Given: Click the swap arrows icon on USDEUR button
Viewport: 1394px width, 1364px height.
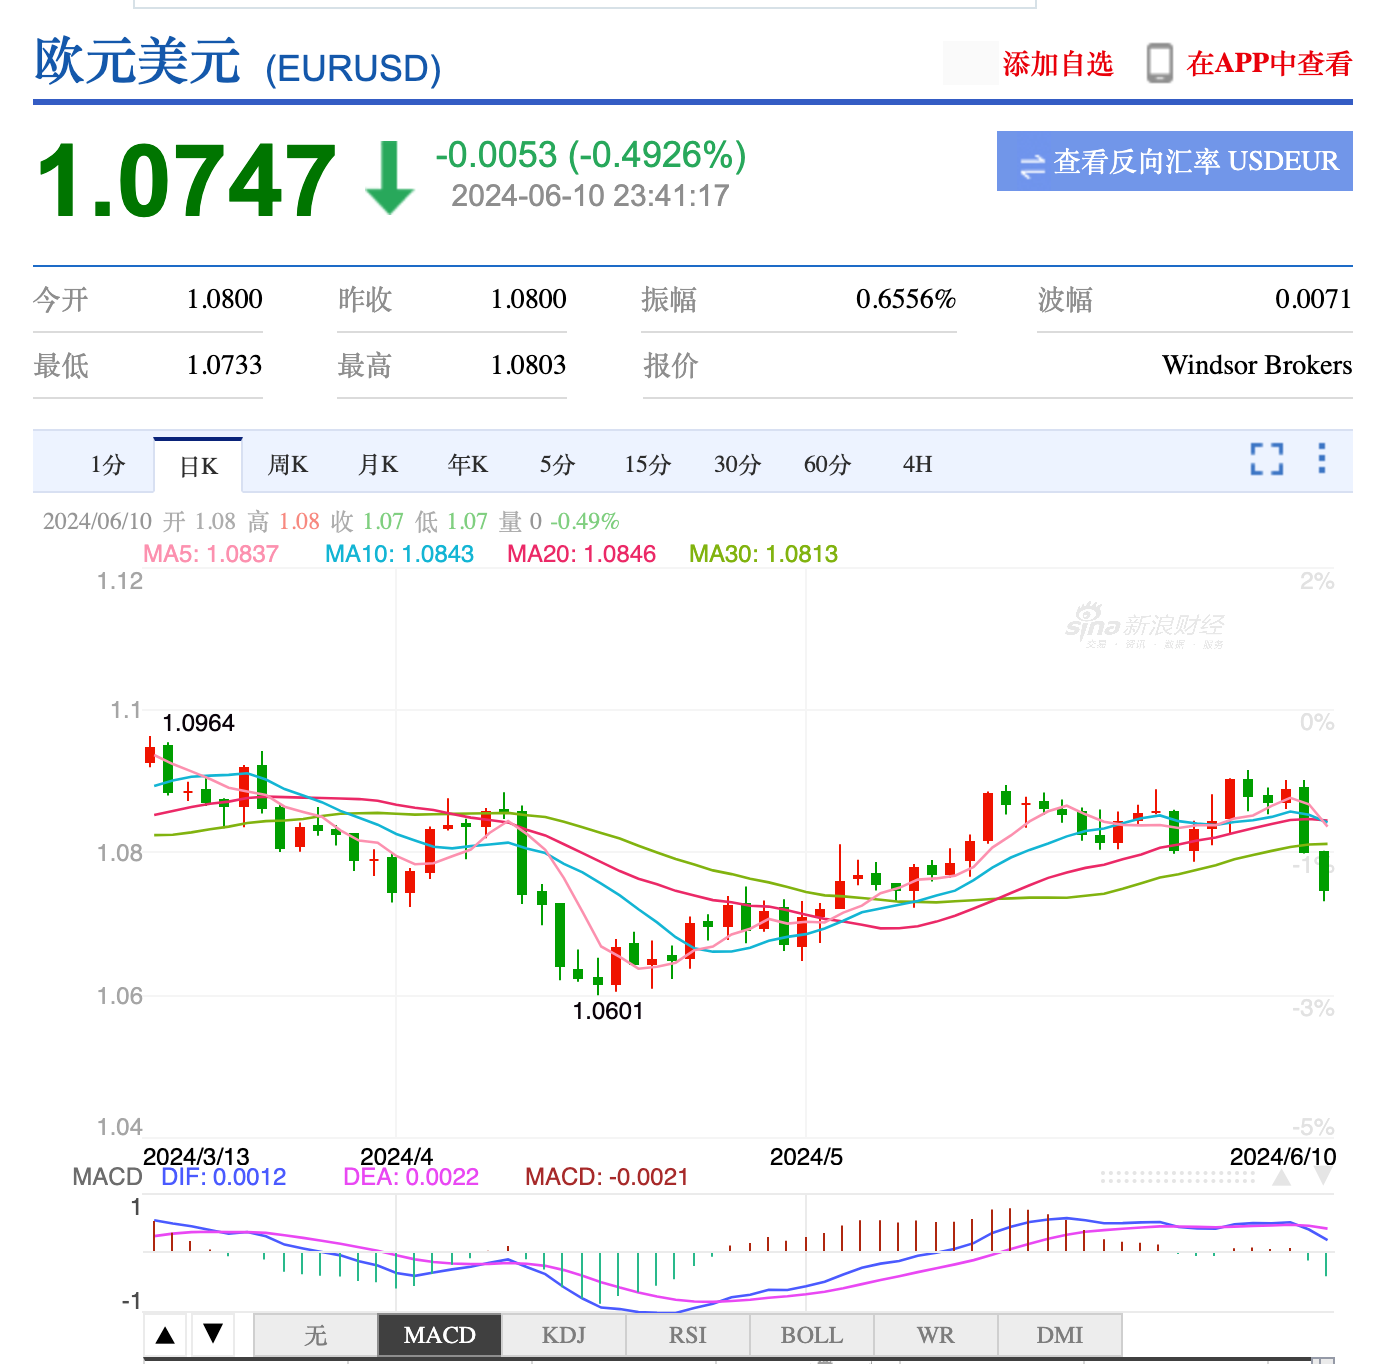Looking at the screenshot, I should point(1032,161).
